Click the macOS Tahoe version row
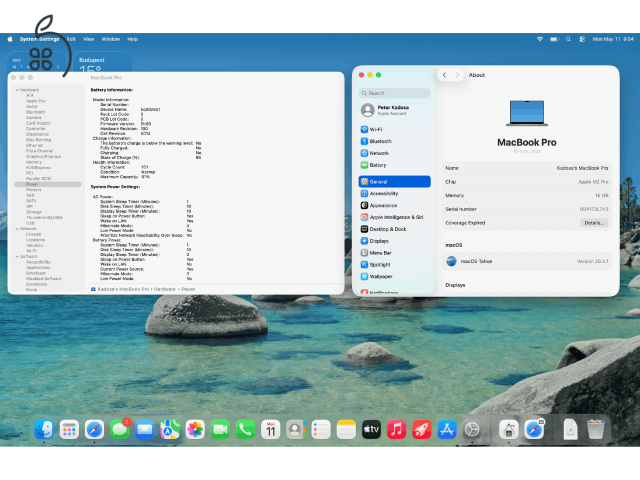The image size is (640, 480). [x=527, y=261]
